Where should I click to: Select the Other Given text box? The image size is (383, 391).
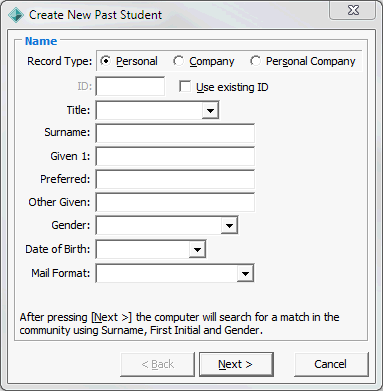pyautogui.click(x=175, y=202)
